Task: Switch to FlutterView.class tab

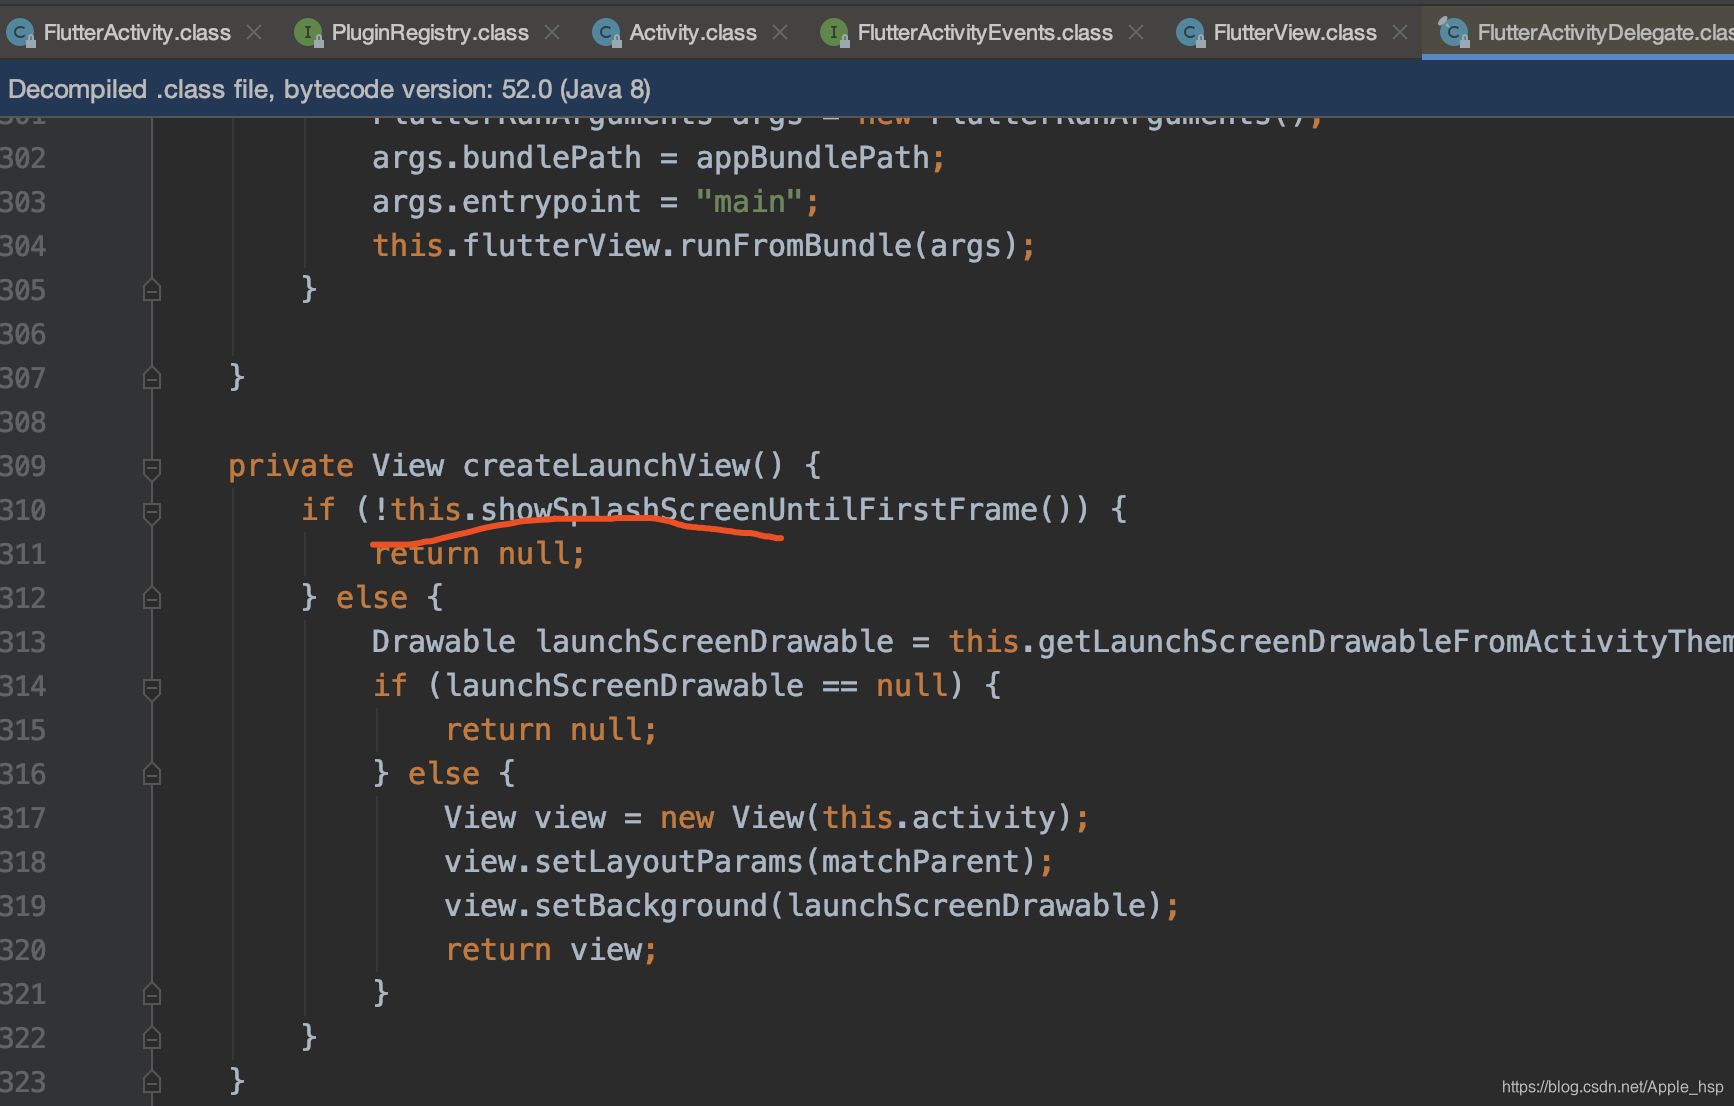Action: [1295, 33]
